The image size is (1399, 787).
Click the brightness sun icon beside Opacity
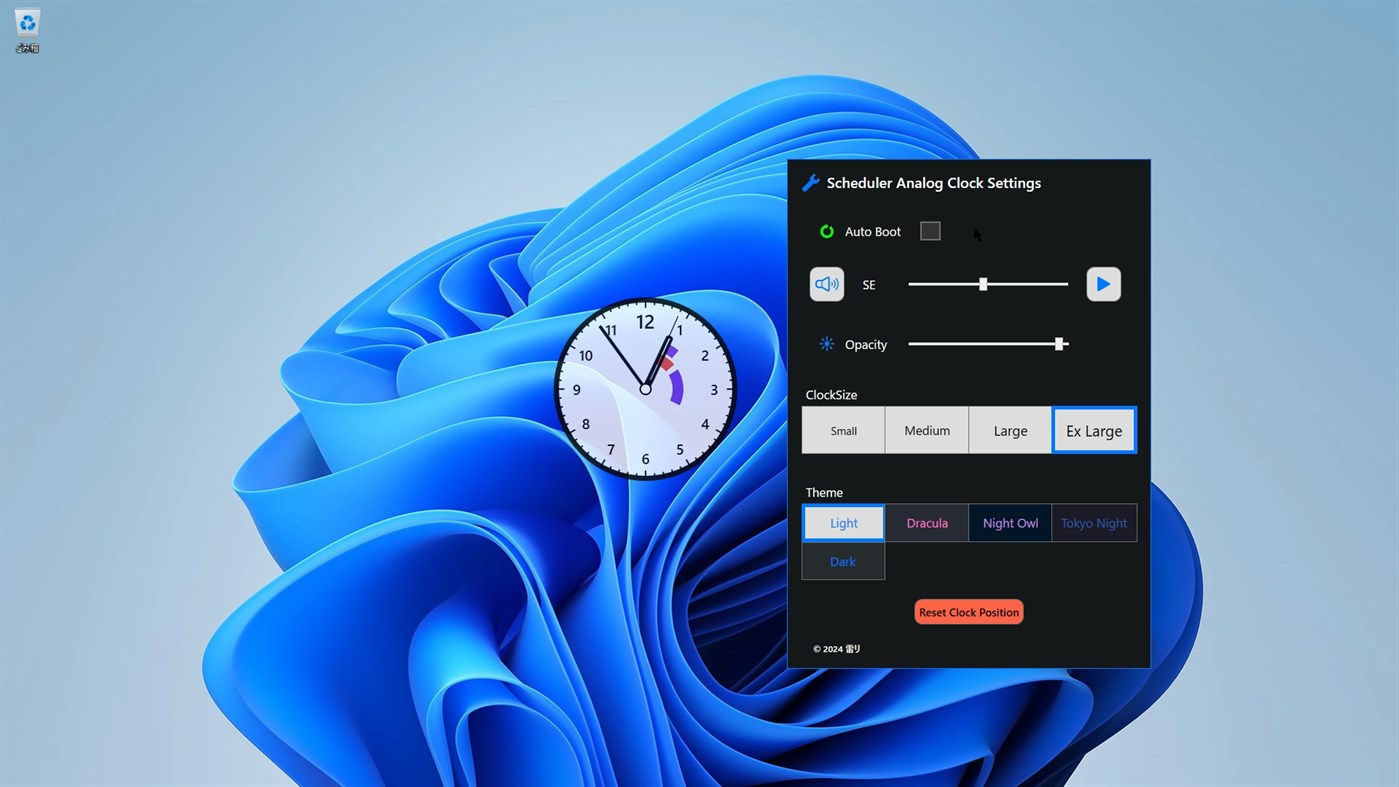[x=826, y=343]
